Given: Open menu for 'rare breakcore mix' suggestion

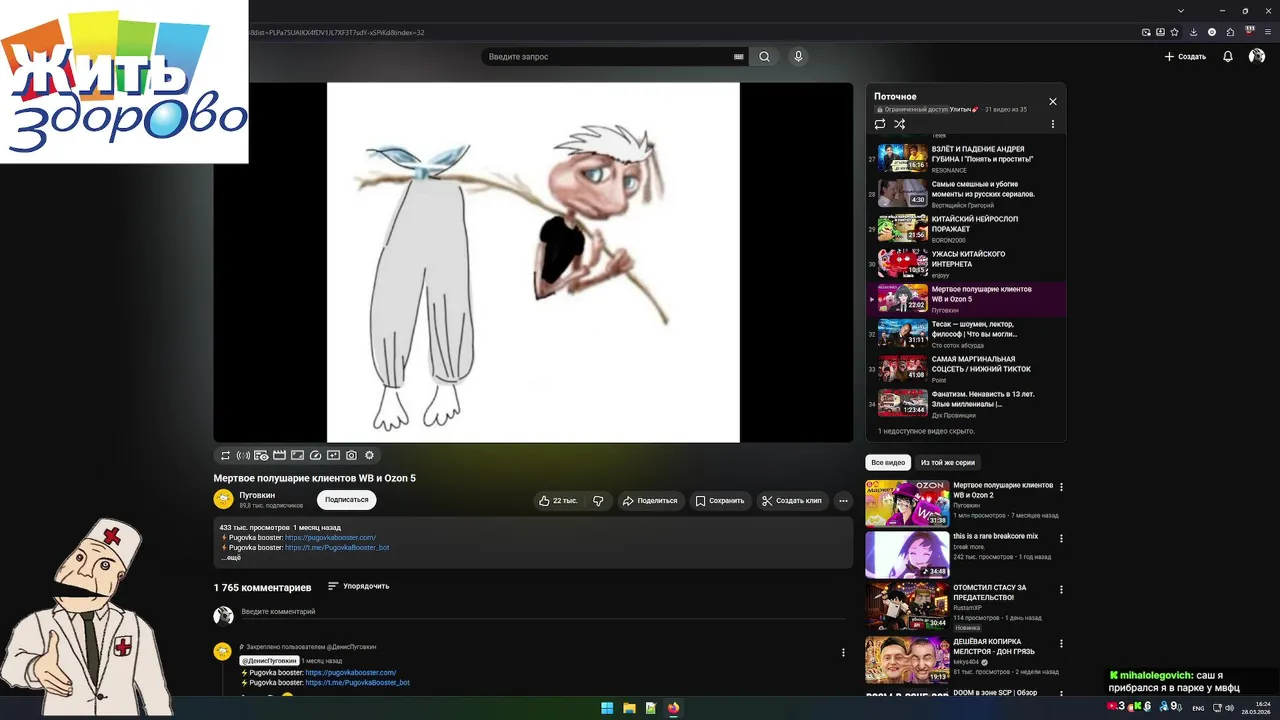Looking at the screenshot, I should (x=1061, y=538).
